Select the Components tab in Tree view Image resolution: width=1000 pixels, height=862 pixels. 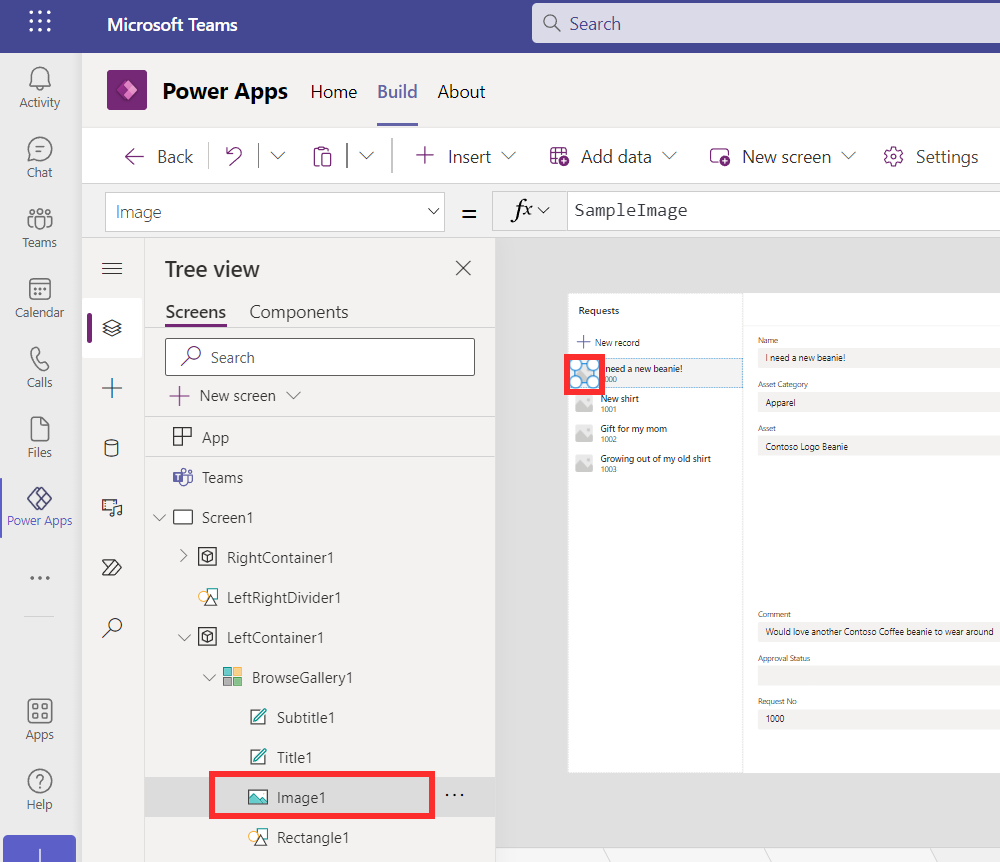tap(298, 312)
